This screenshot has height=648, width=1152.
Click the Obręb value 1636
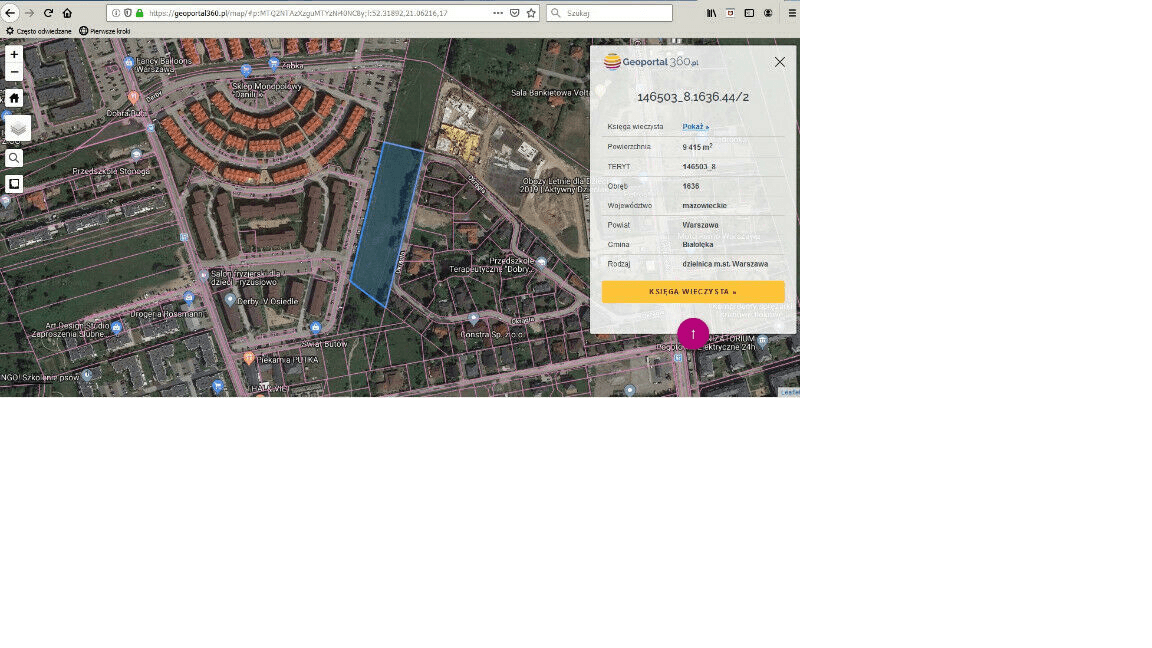691,186
